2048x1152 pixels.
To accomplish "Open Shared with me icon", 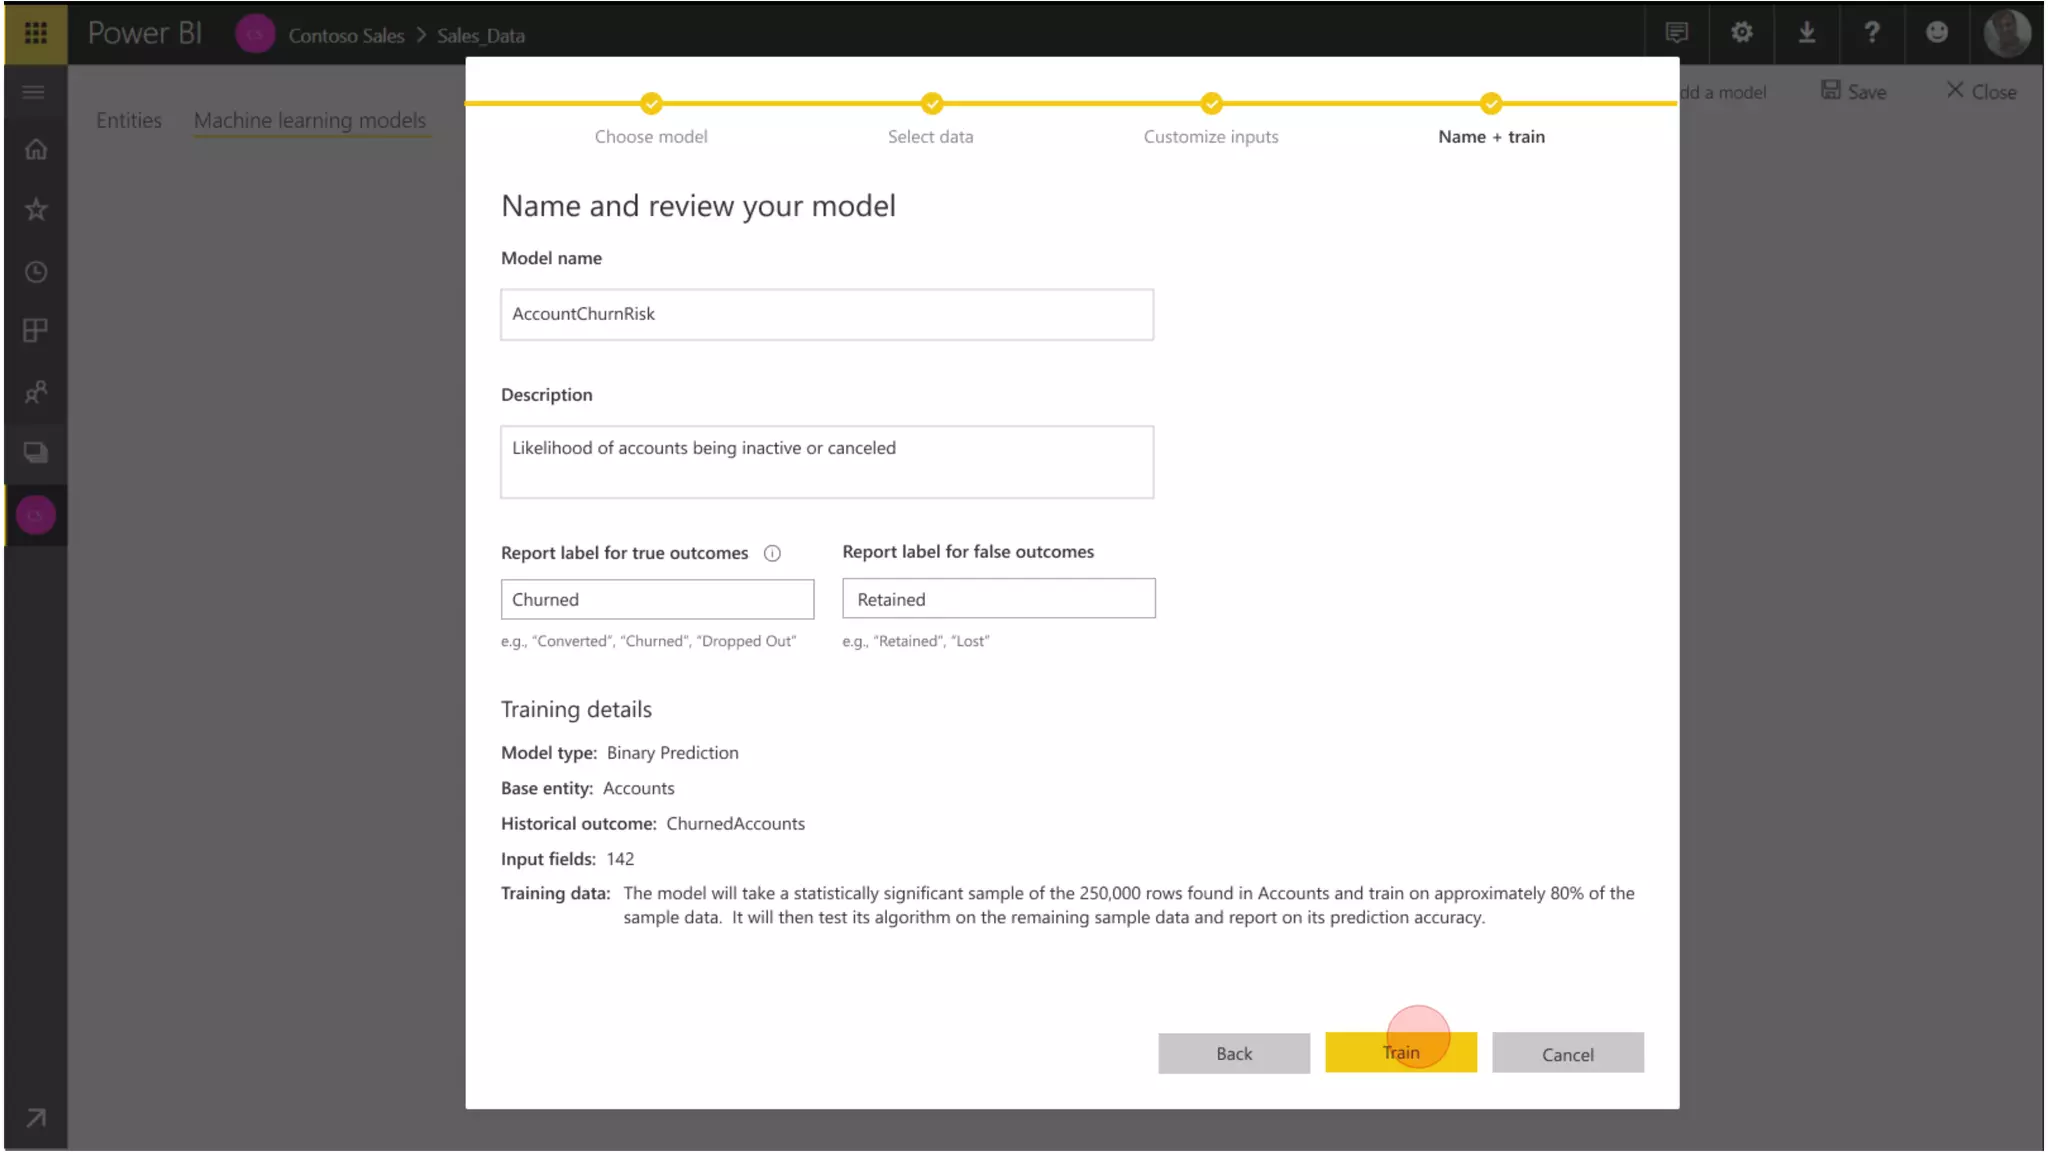I will [36, 392].
